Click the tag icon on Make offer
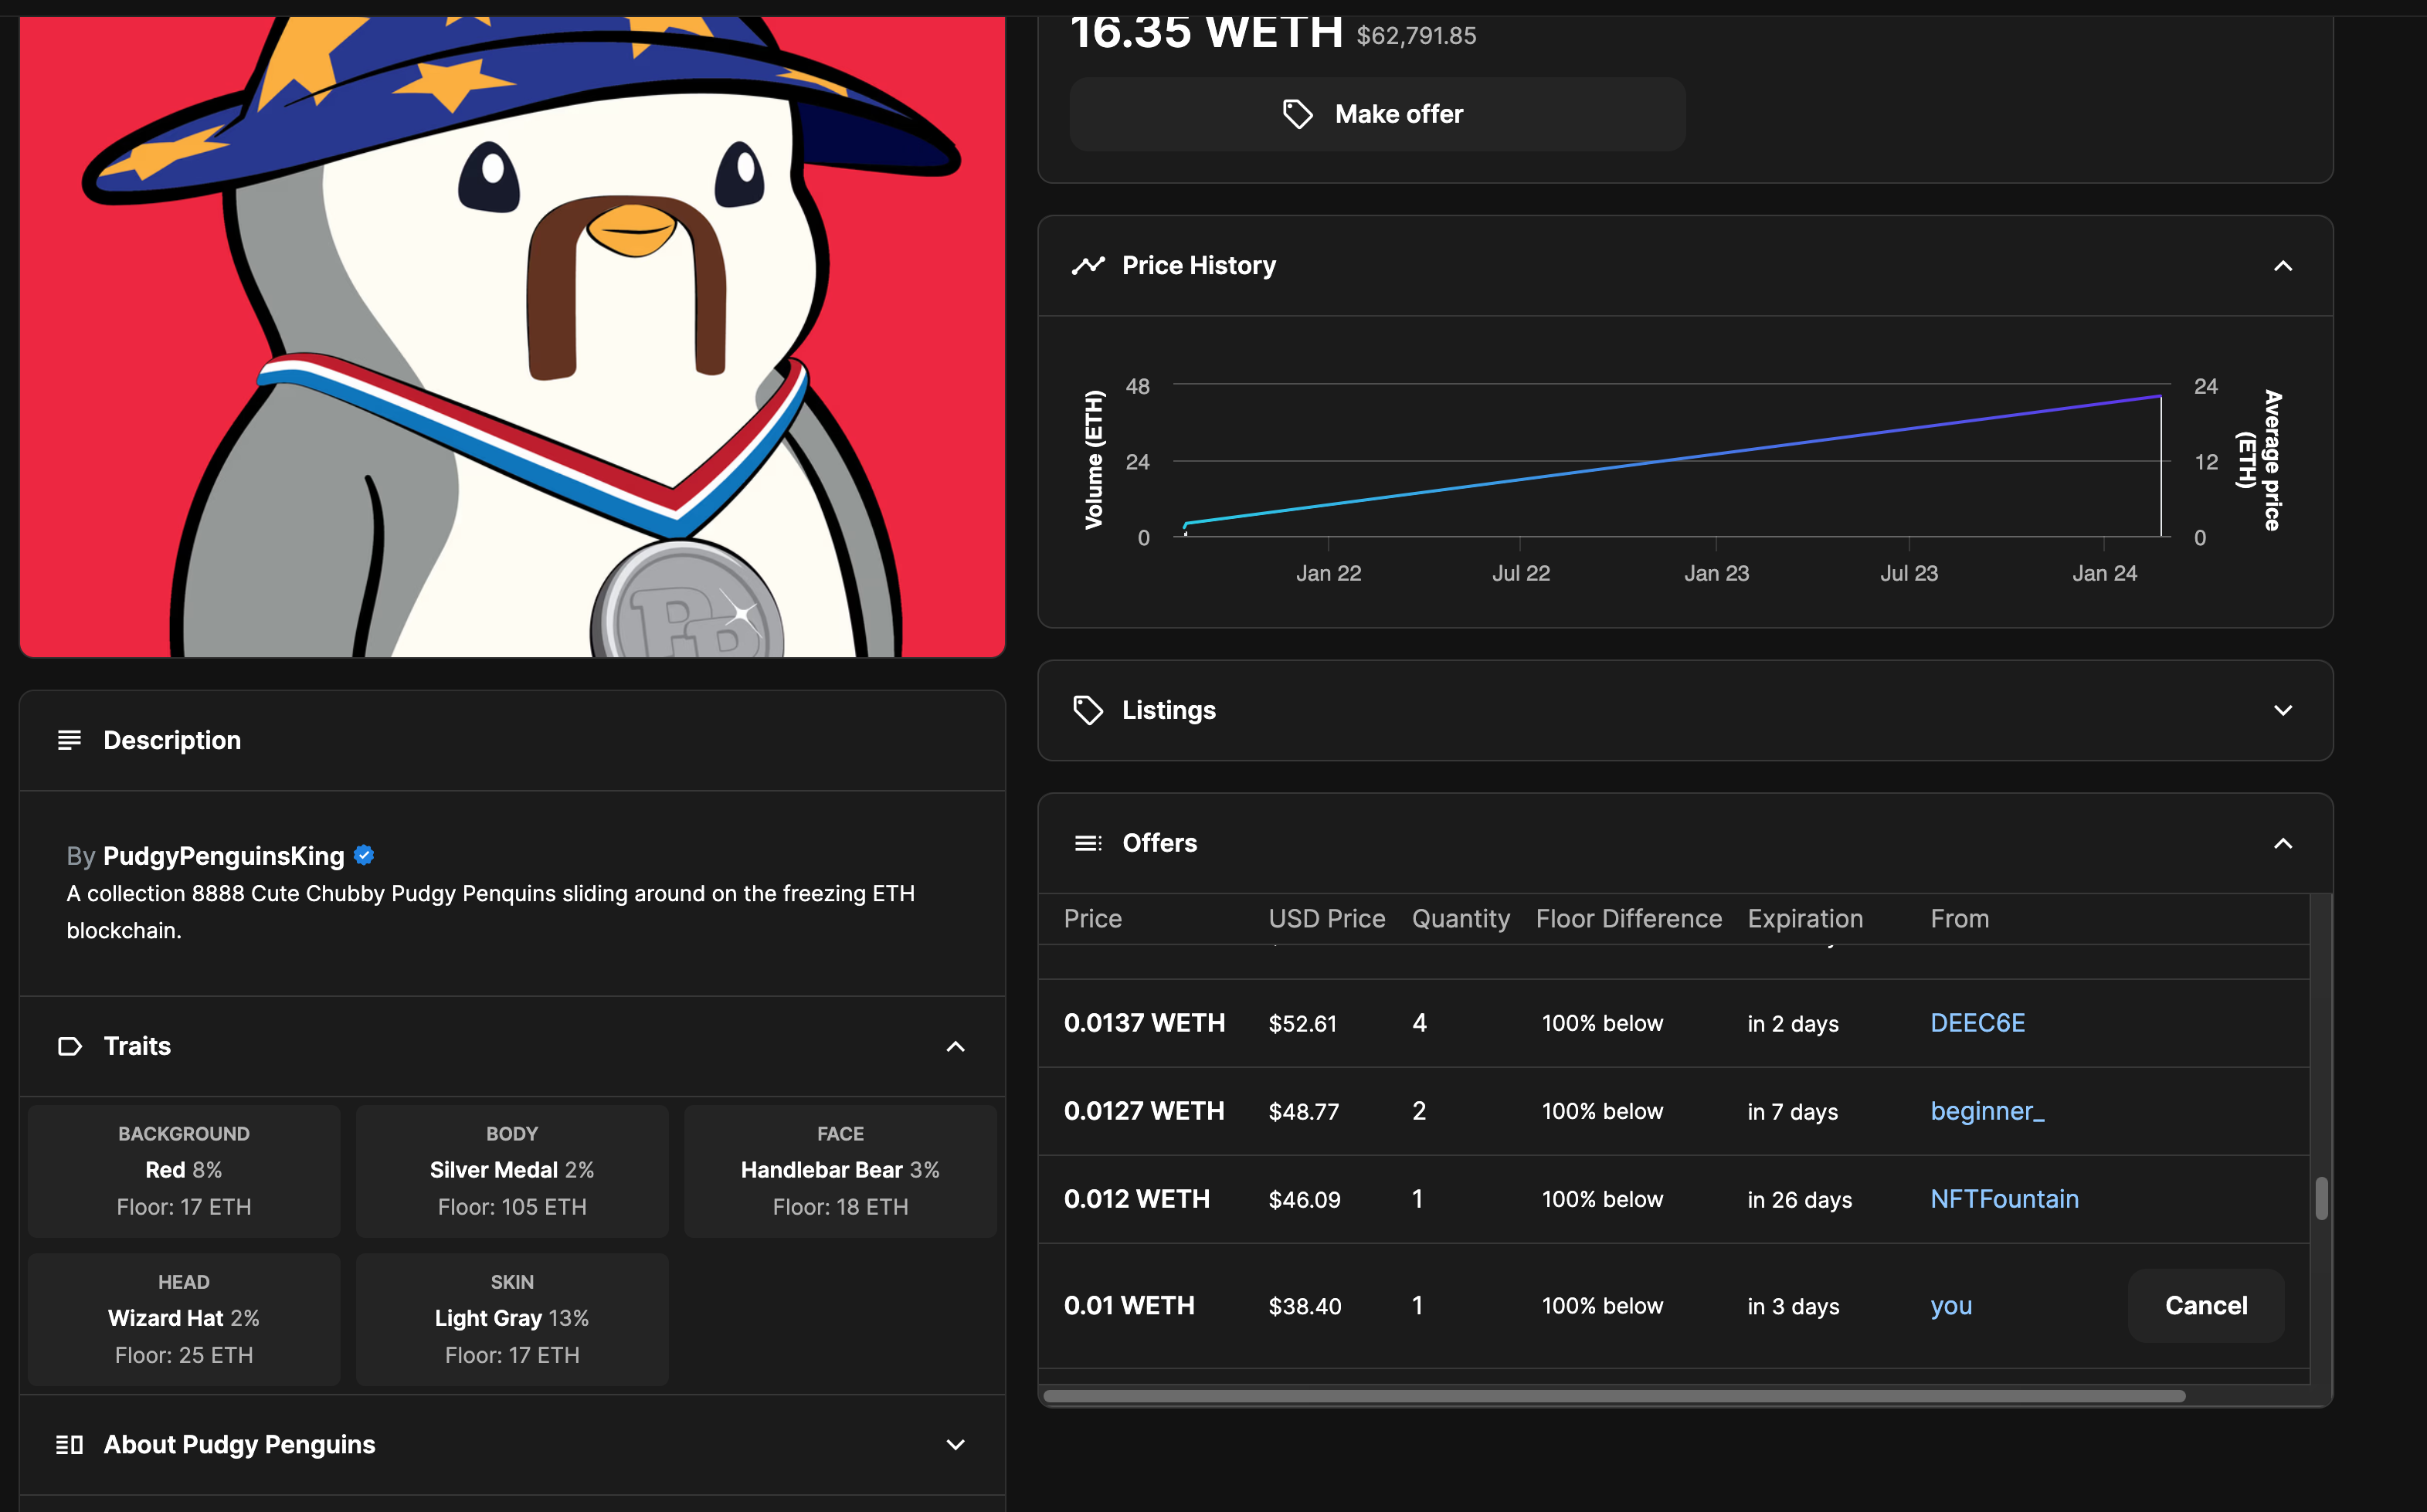2427x1512 pixels. [1297, 114]
